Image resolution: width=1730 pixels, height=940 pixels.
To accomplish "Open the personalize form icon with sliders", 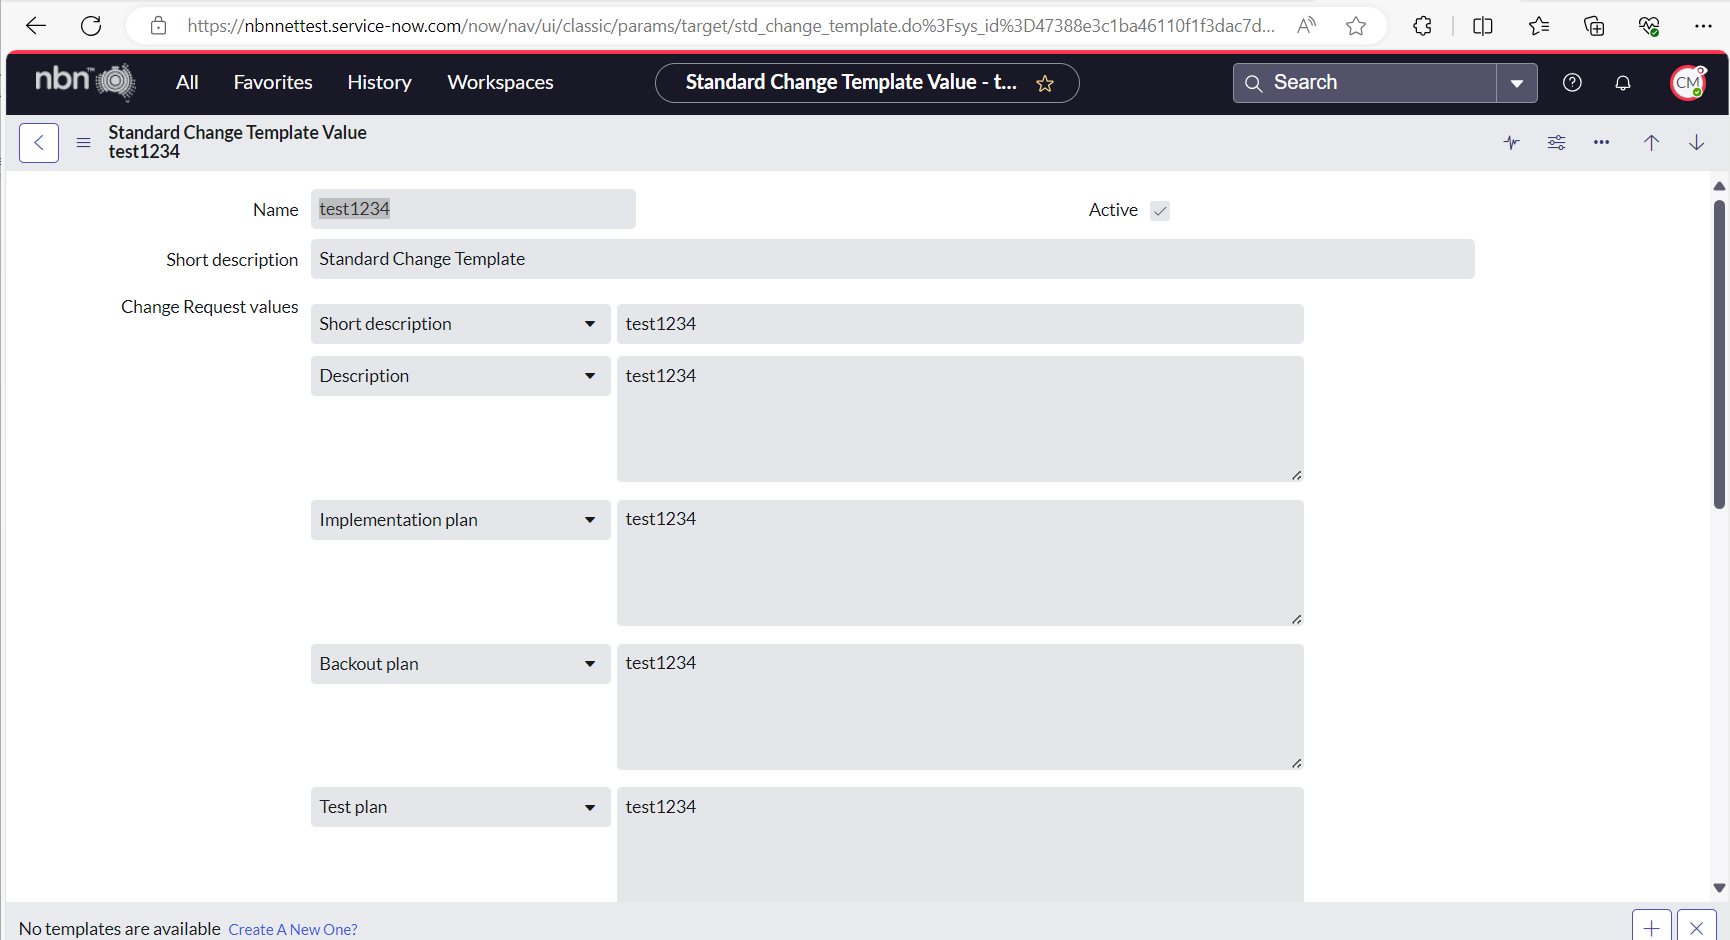I will [x=1556, y=142].
